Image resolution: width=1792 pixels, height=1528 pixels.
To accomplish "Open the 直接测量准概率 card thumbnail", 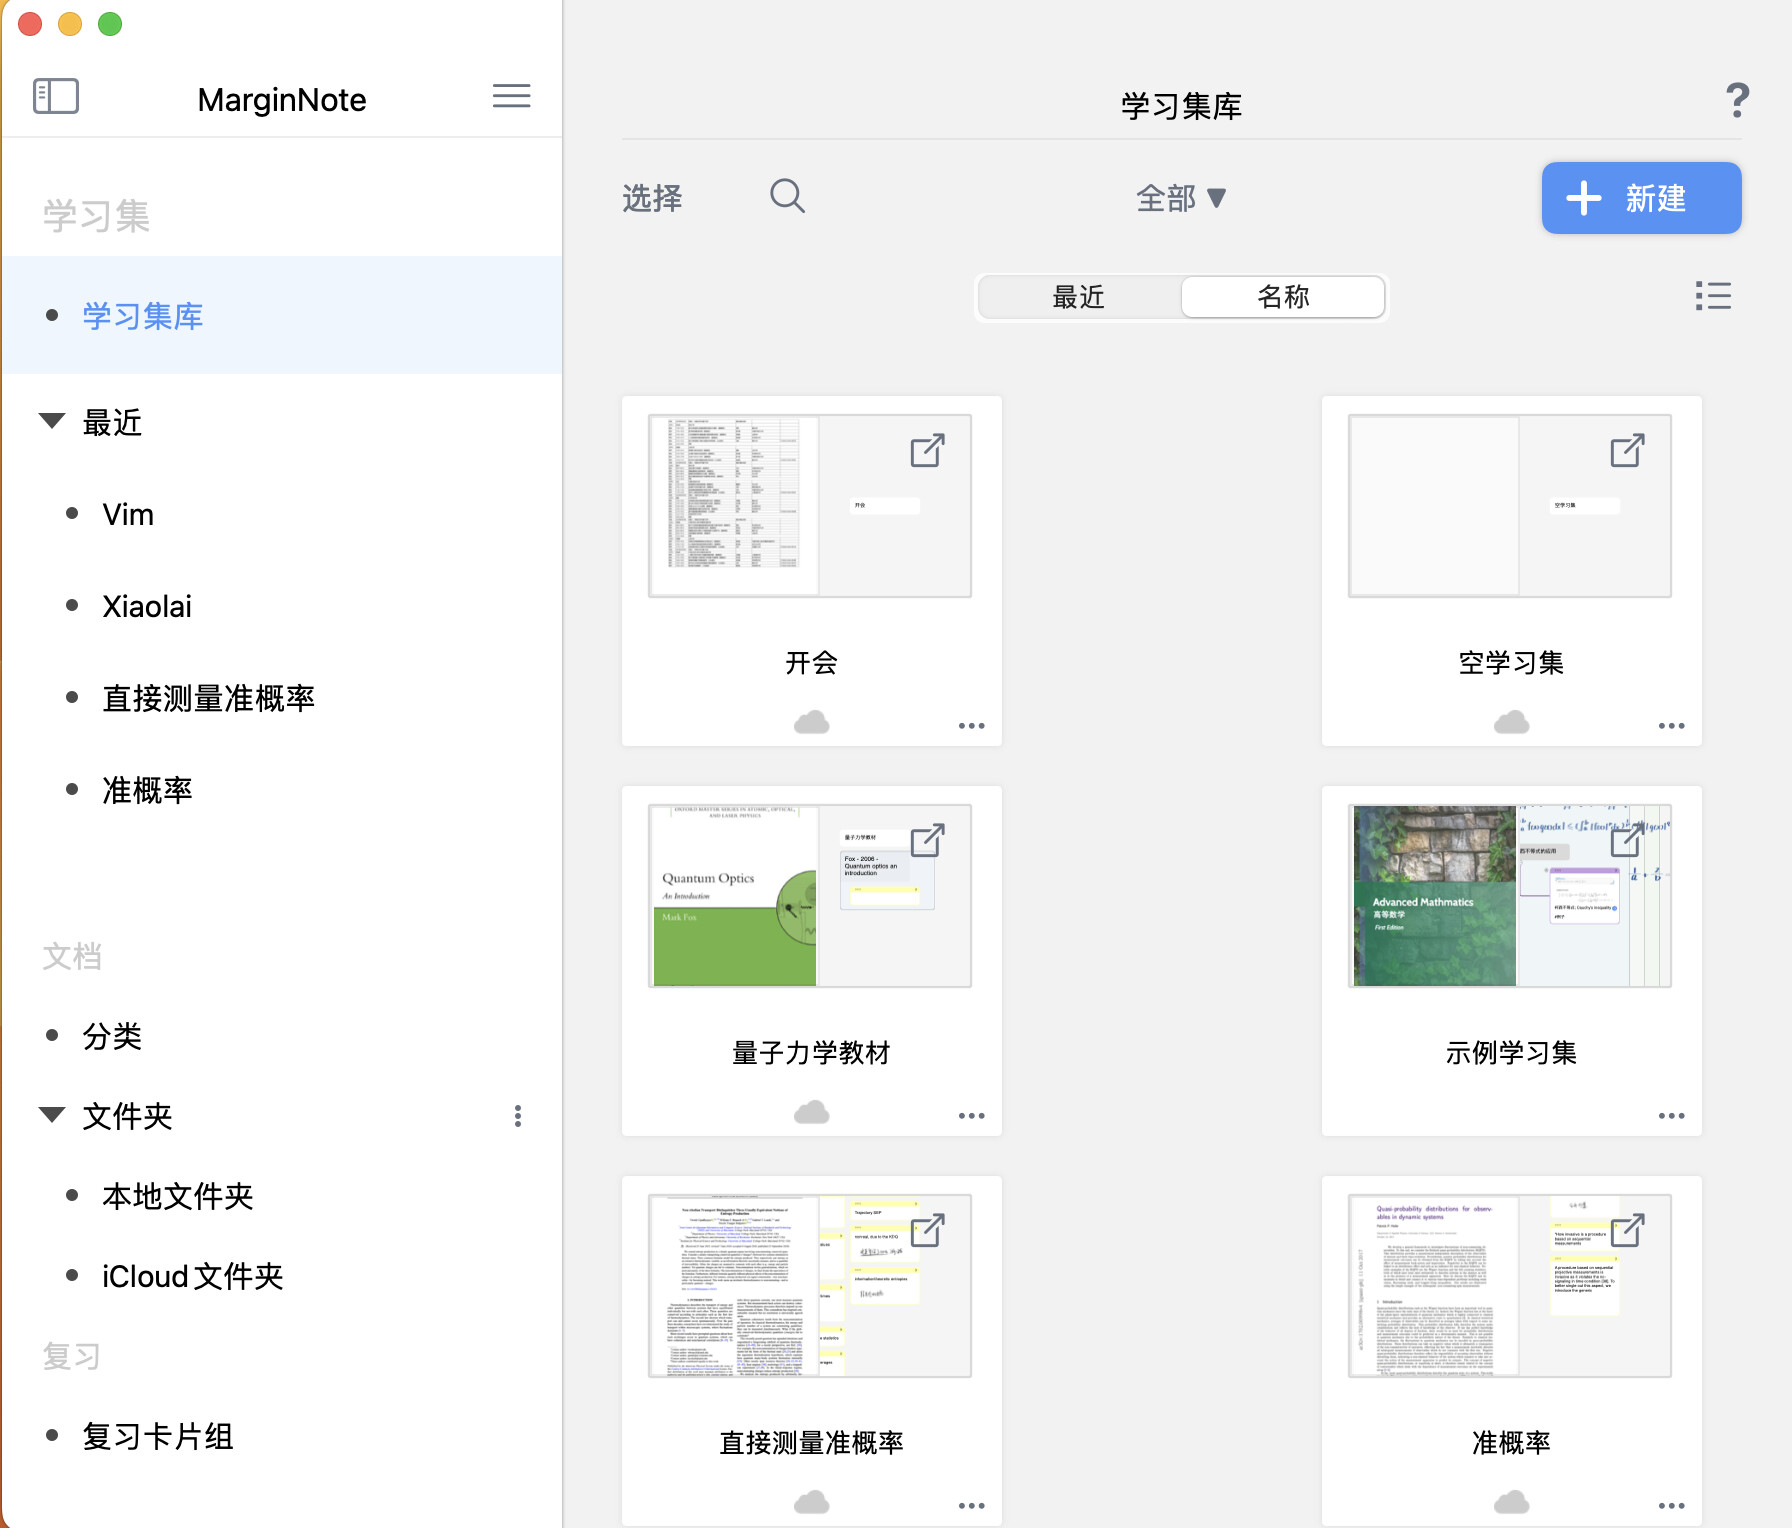I will tap(810, 1286).
